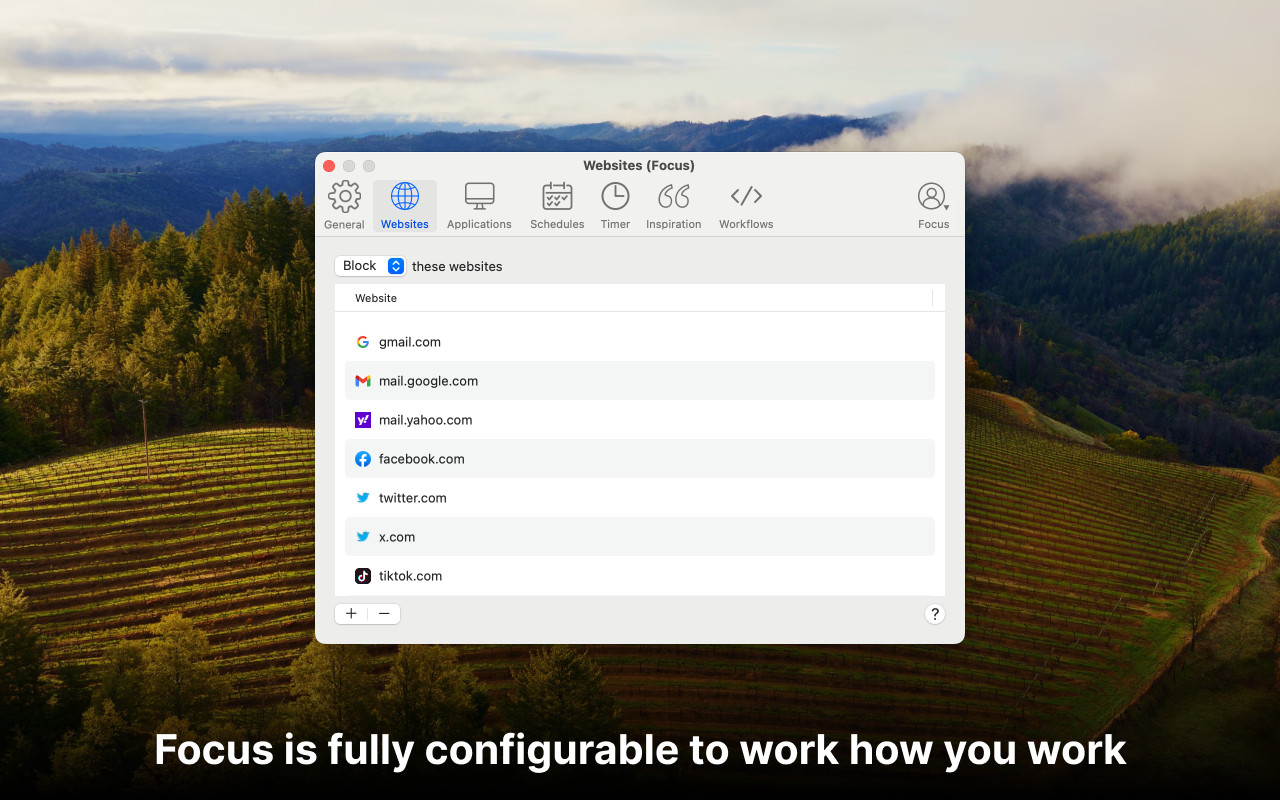Select the twitter.com row

point(640,498)
